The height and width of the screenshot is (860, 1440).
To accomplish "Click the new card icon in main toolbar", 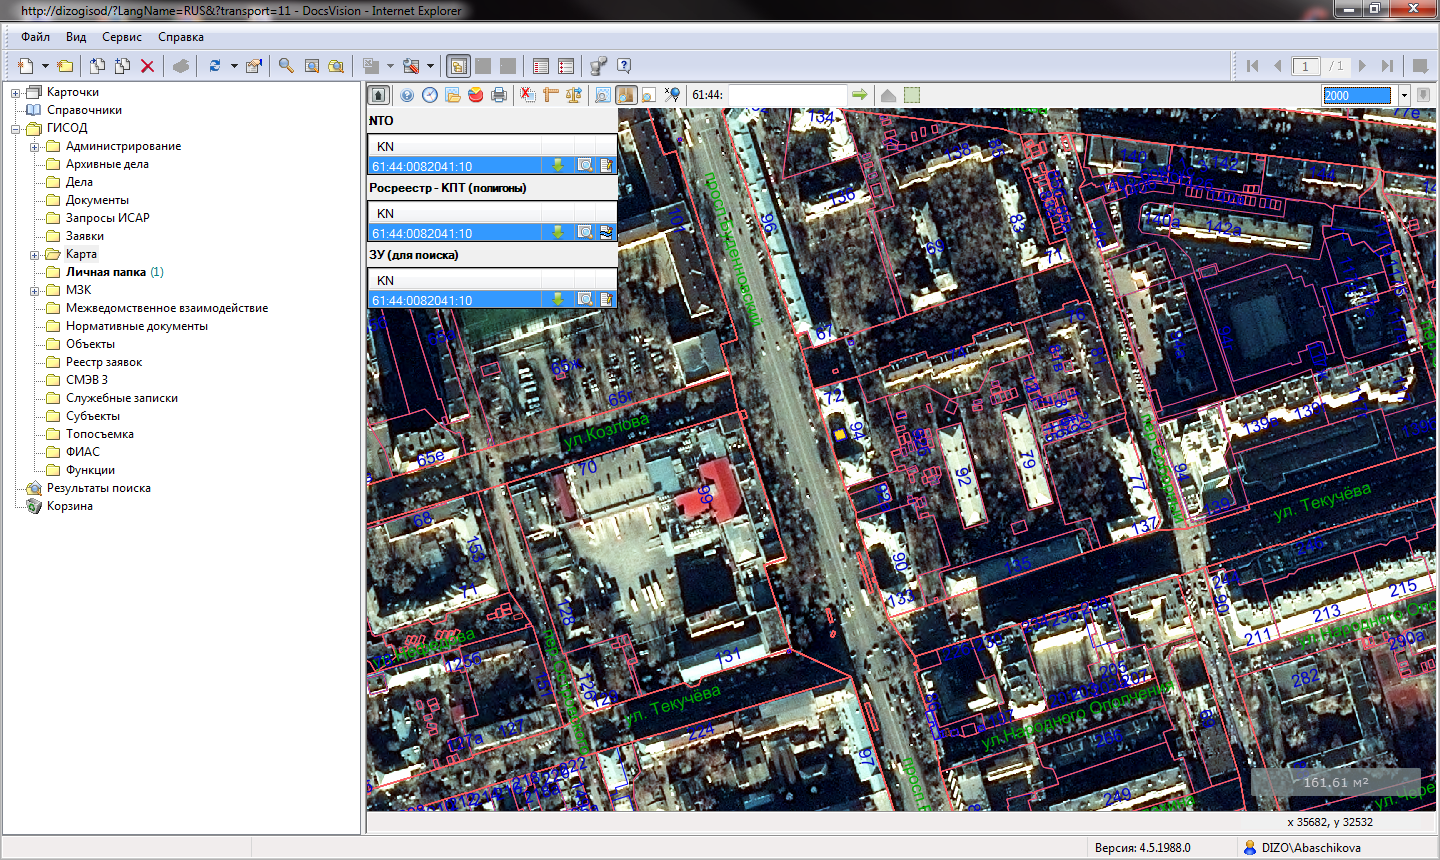I will click(25, 66).
